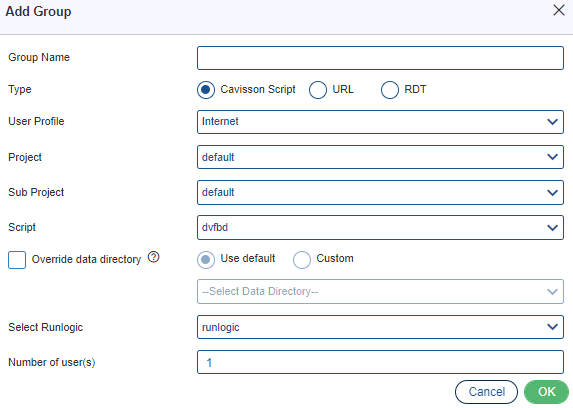Close the Add Group dialog
The height and width of the screenshot is (408, 573).
[x=559, y=10]
